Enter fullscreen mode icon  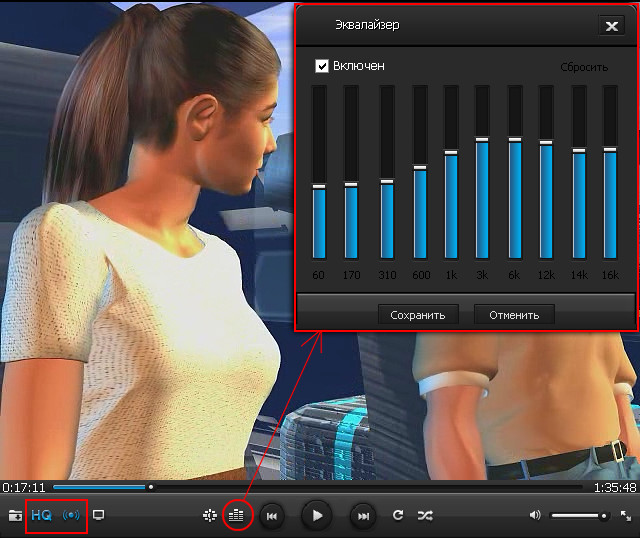pos(626,516)
